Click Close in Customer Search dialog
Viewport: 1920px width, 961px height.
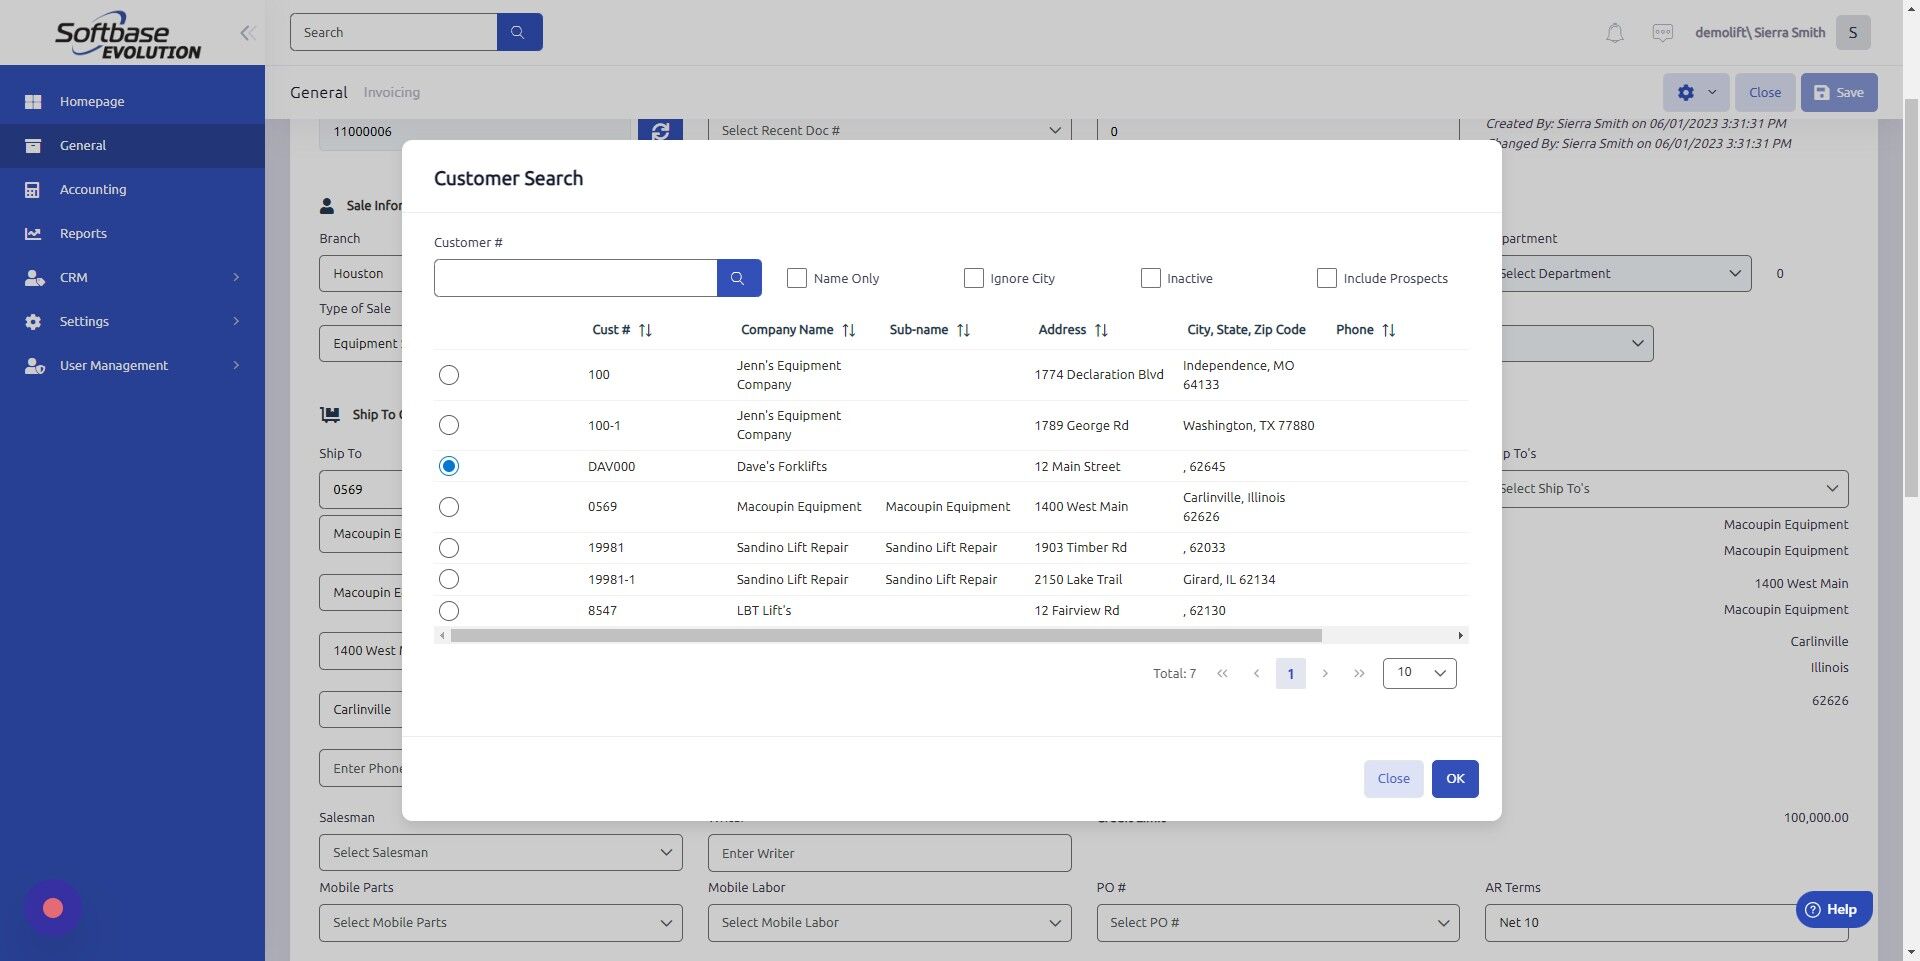1393,779
